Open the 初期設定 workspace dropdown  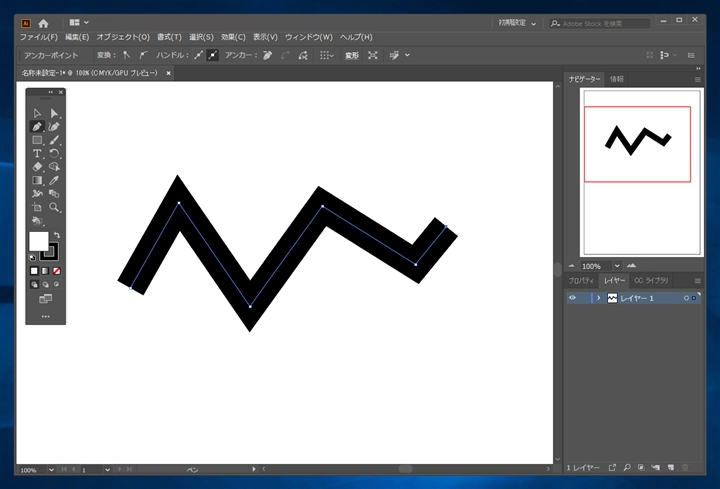[x=517, y=23]
